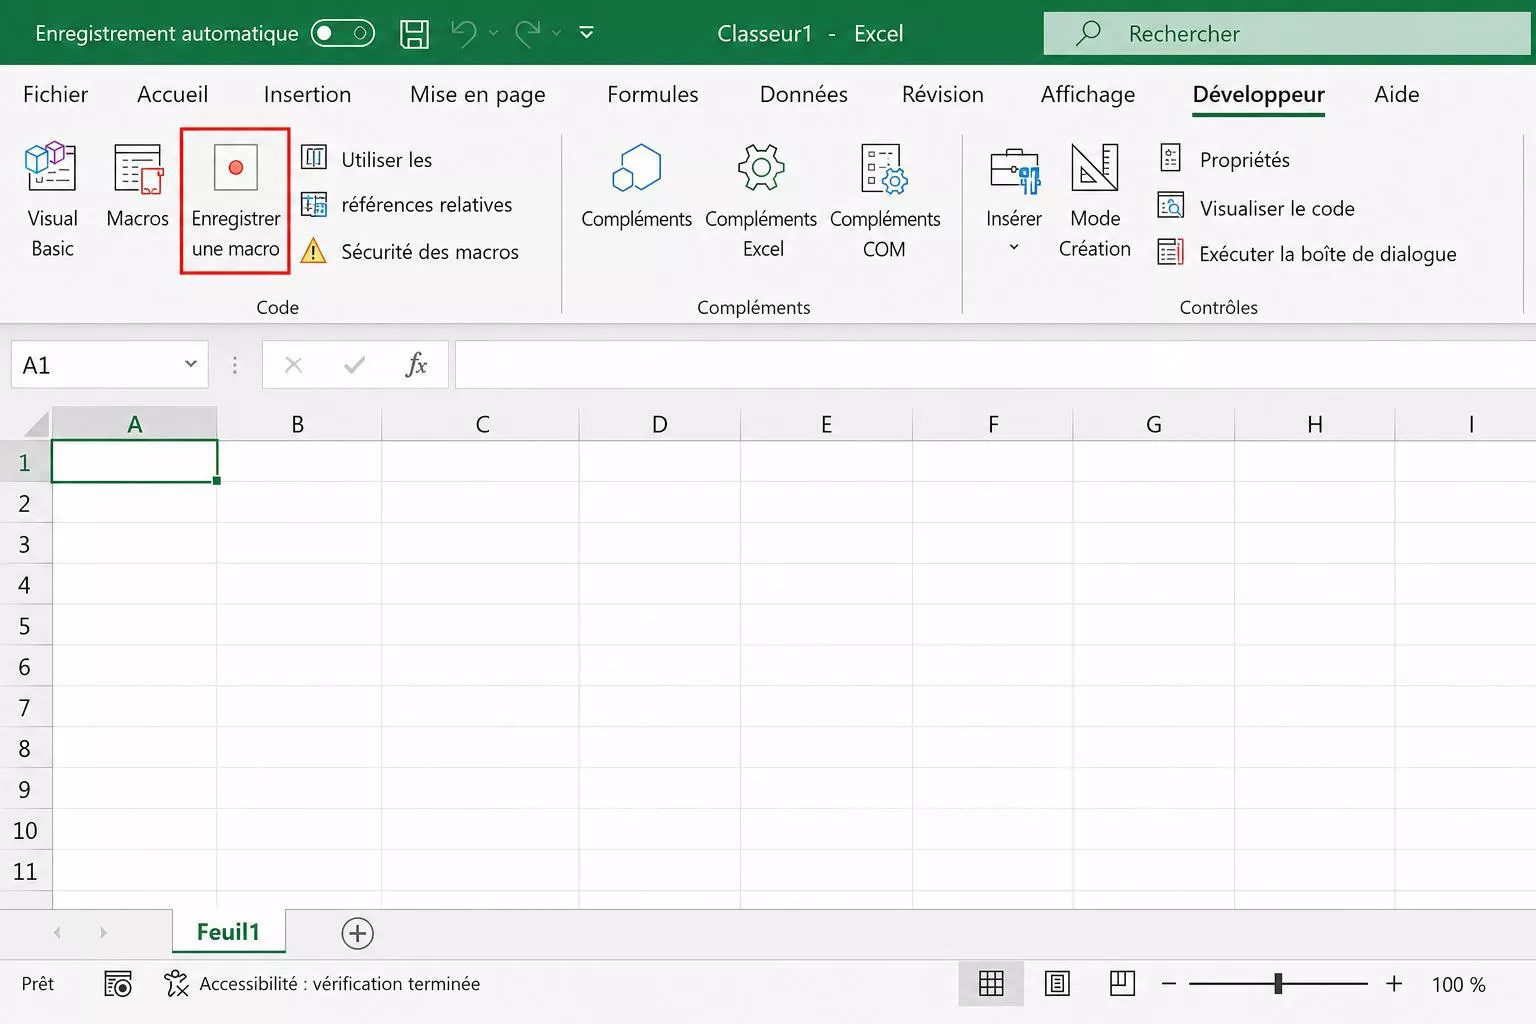Open the undo history dropdown arrow
Image resolution: width=1536 pixels, height=1024 pixels.
(493, 33)
